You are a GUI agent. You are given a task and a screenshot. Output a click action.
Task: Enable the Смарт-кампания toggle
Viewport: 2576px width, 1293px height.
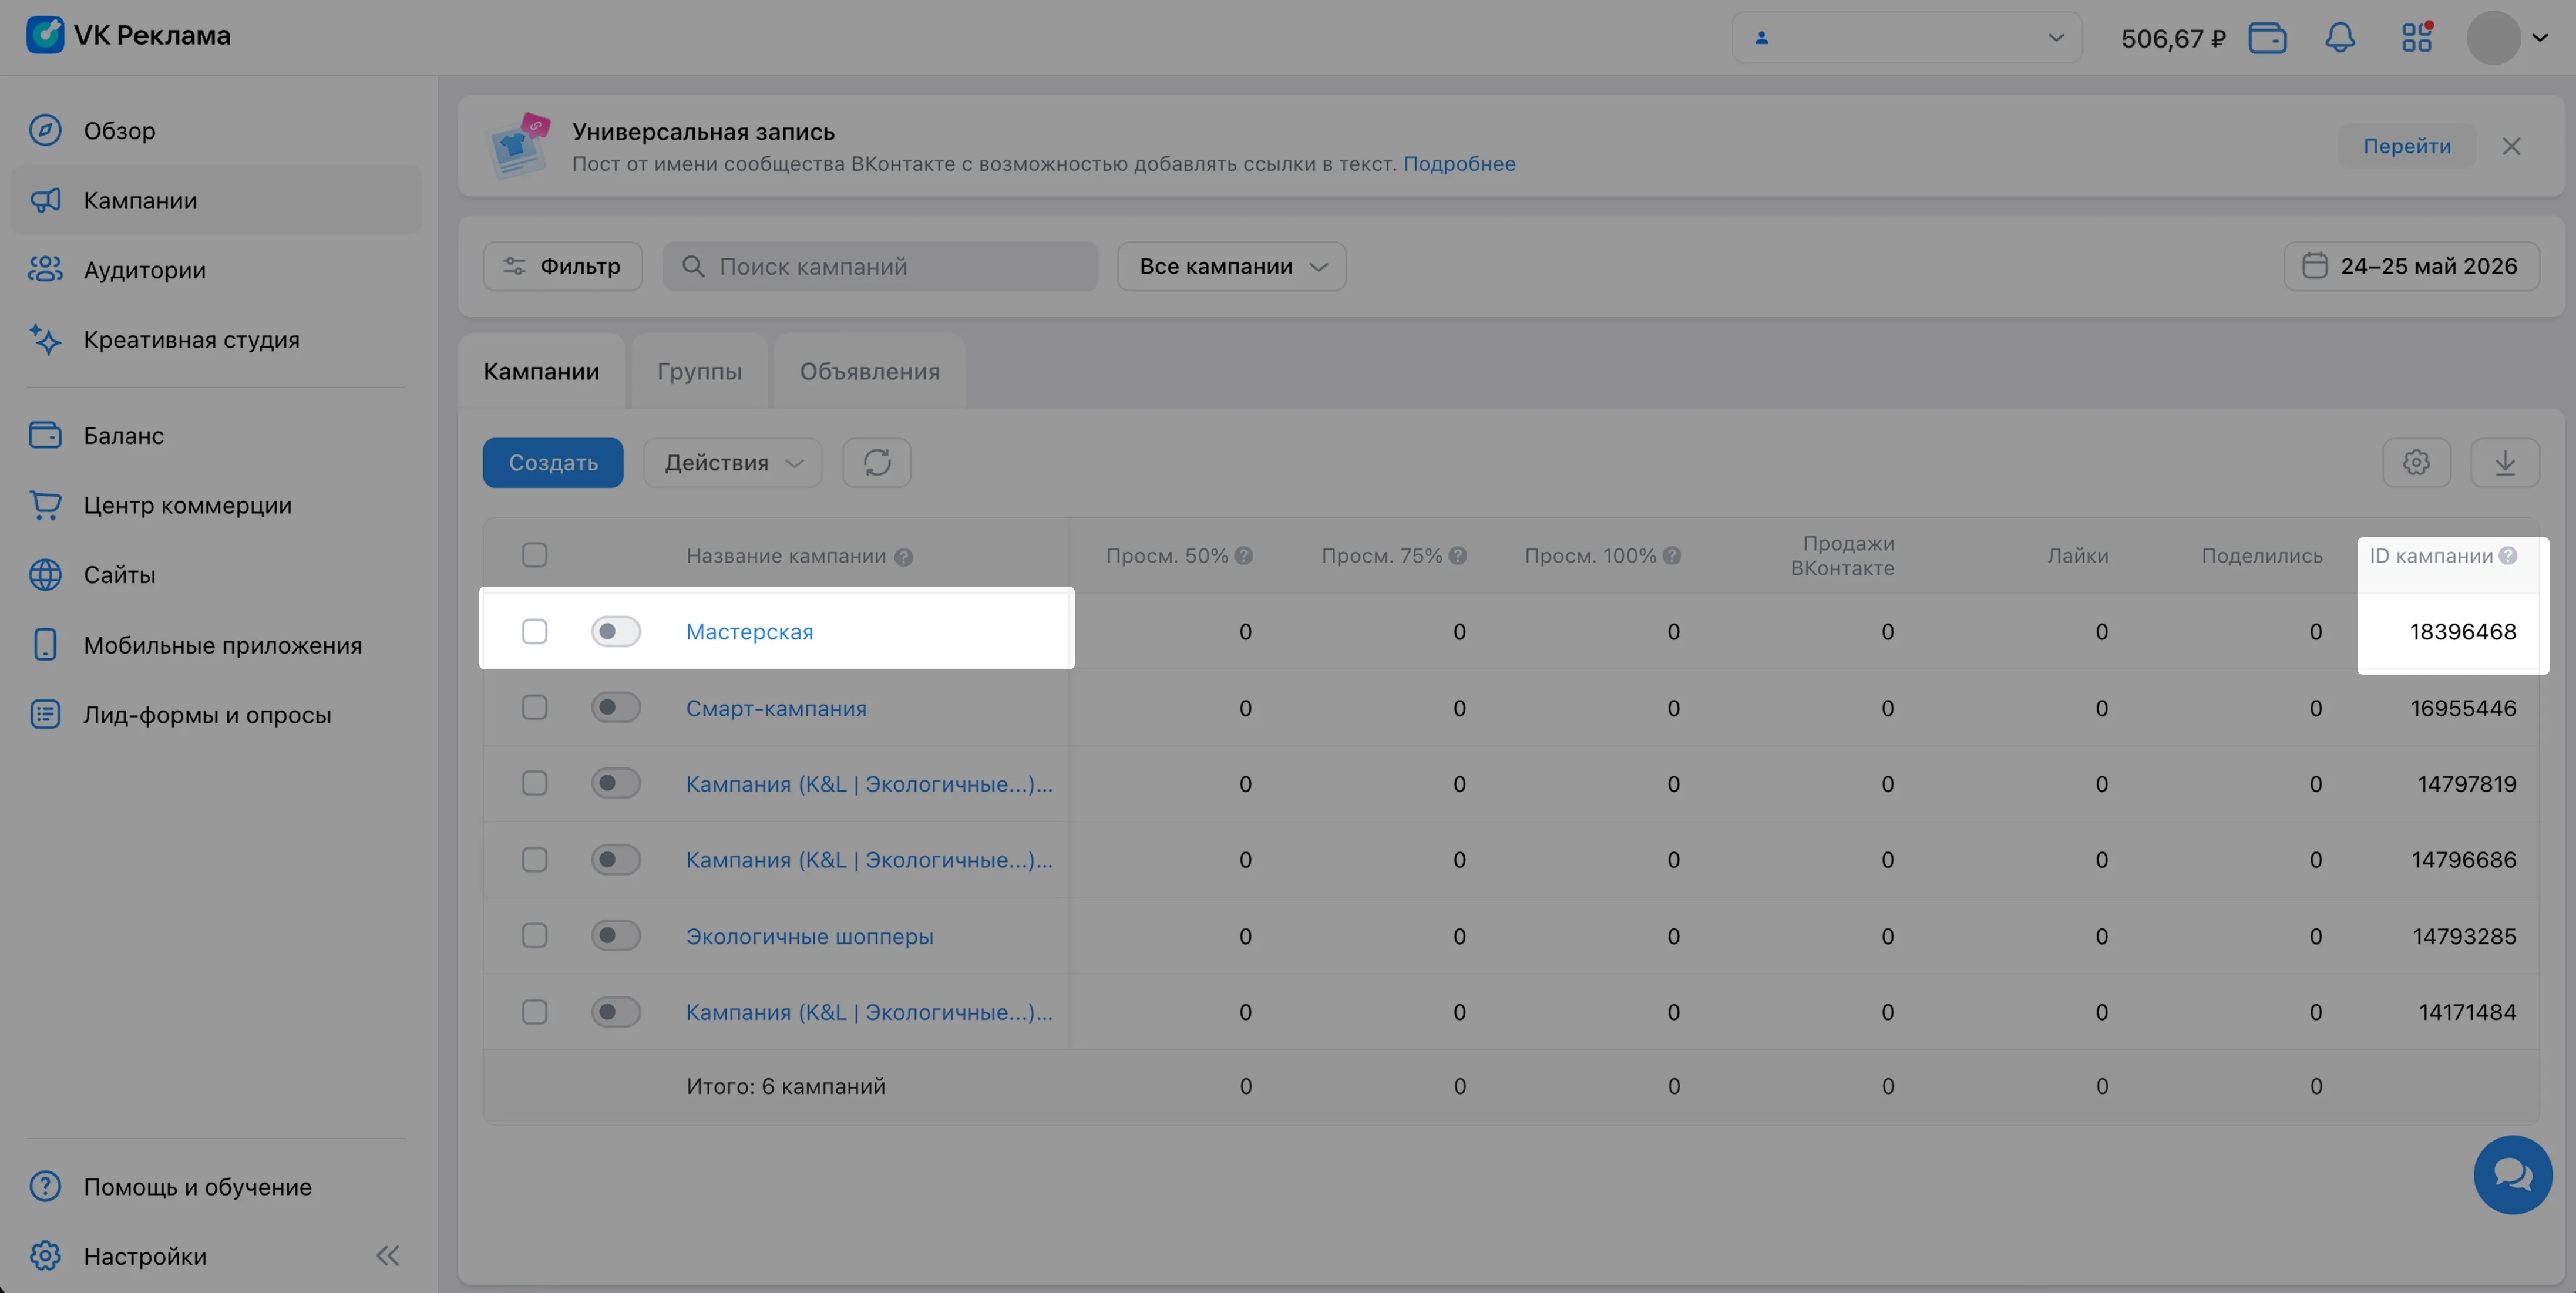[615, 708]
